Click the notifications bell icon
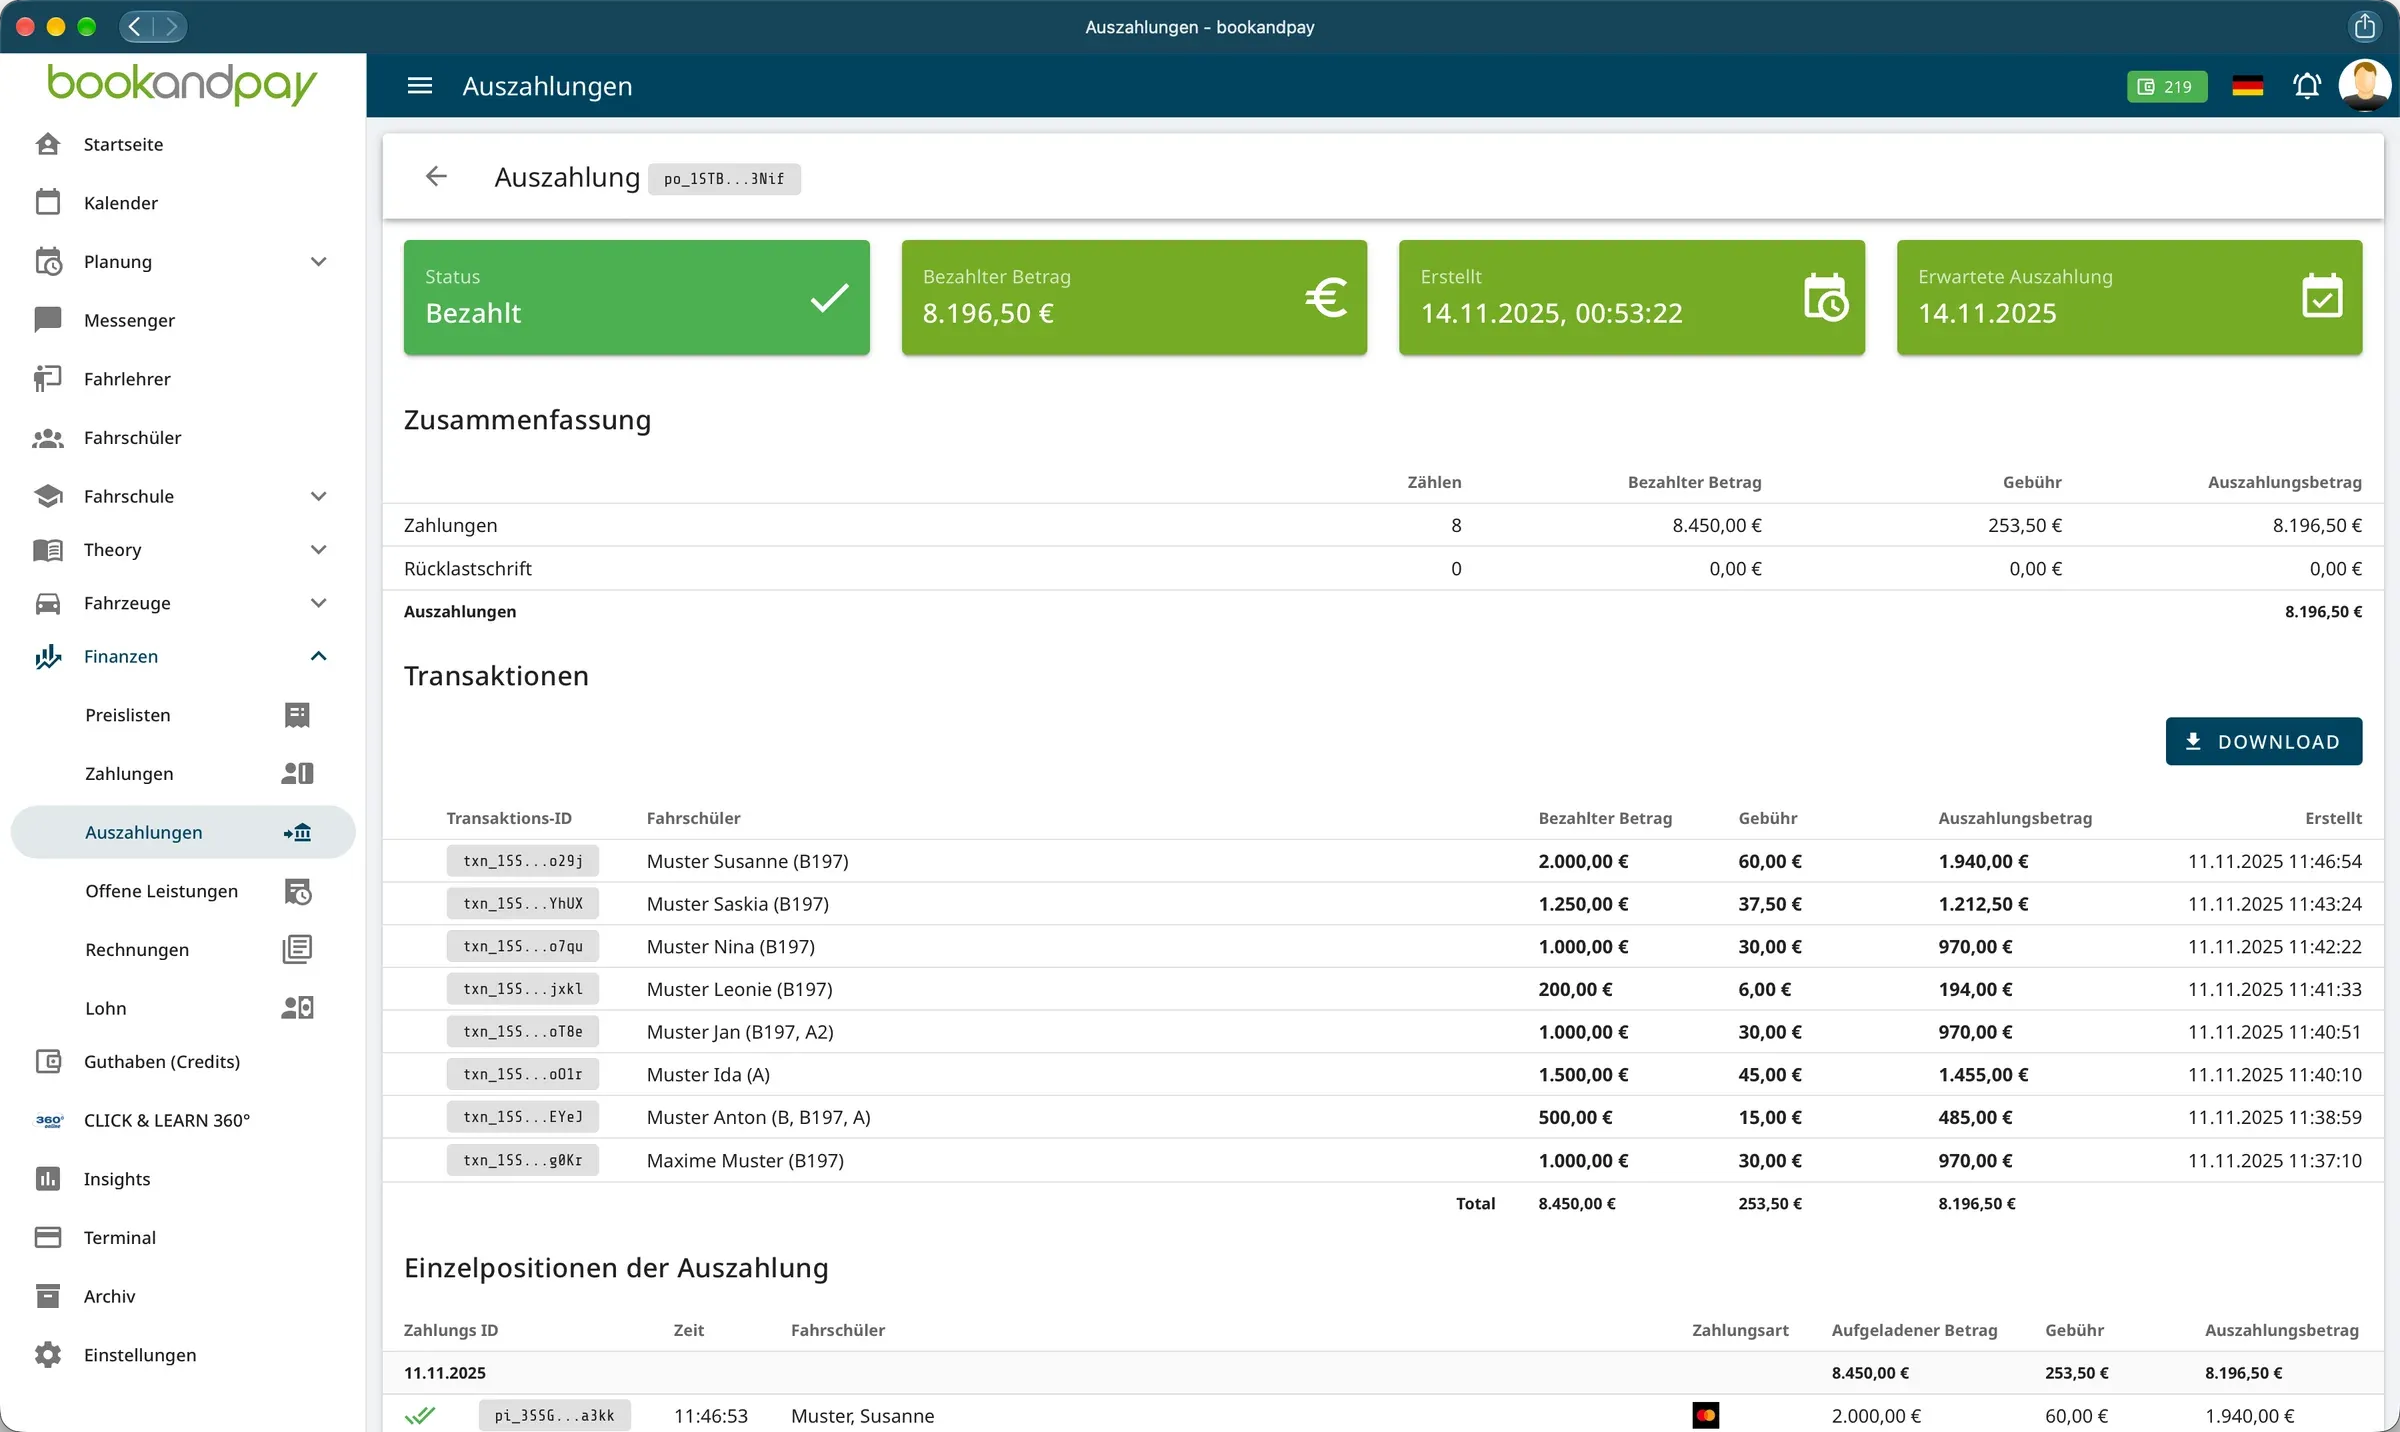The height and width of the screenshot is (1432, 2400). (x=2307, y=86)
